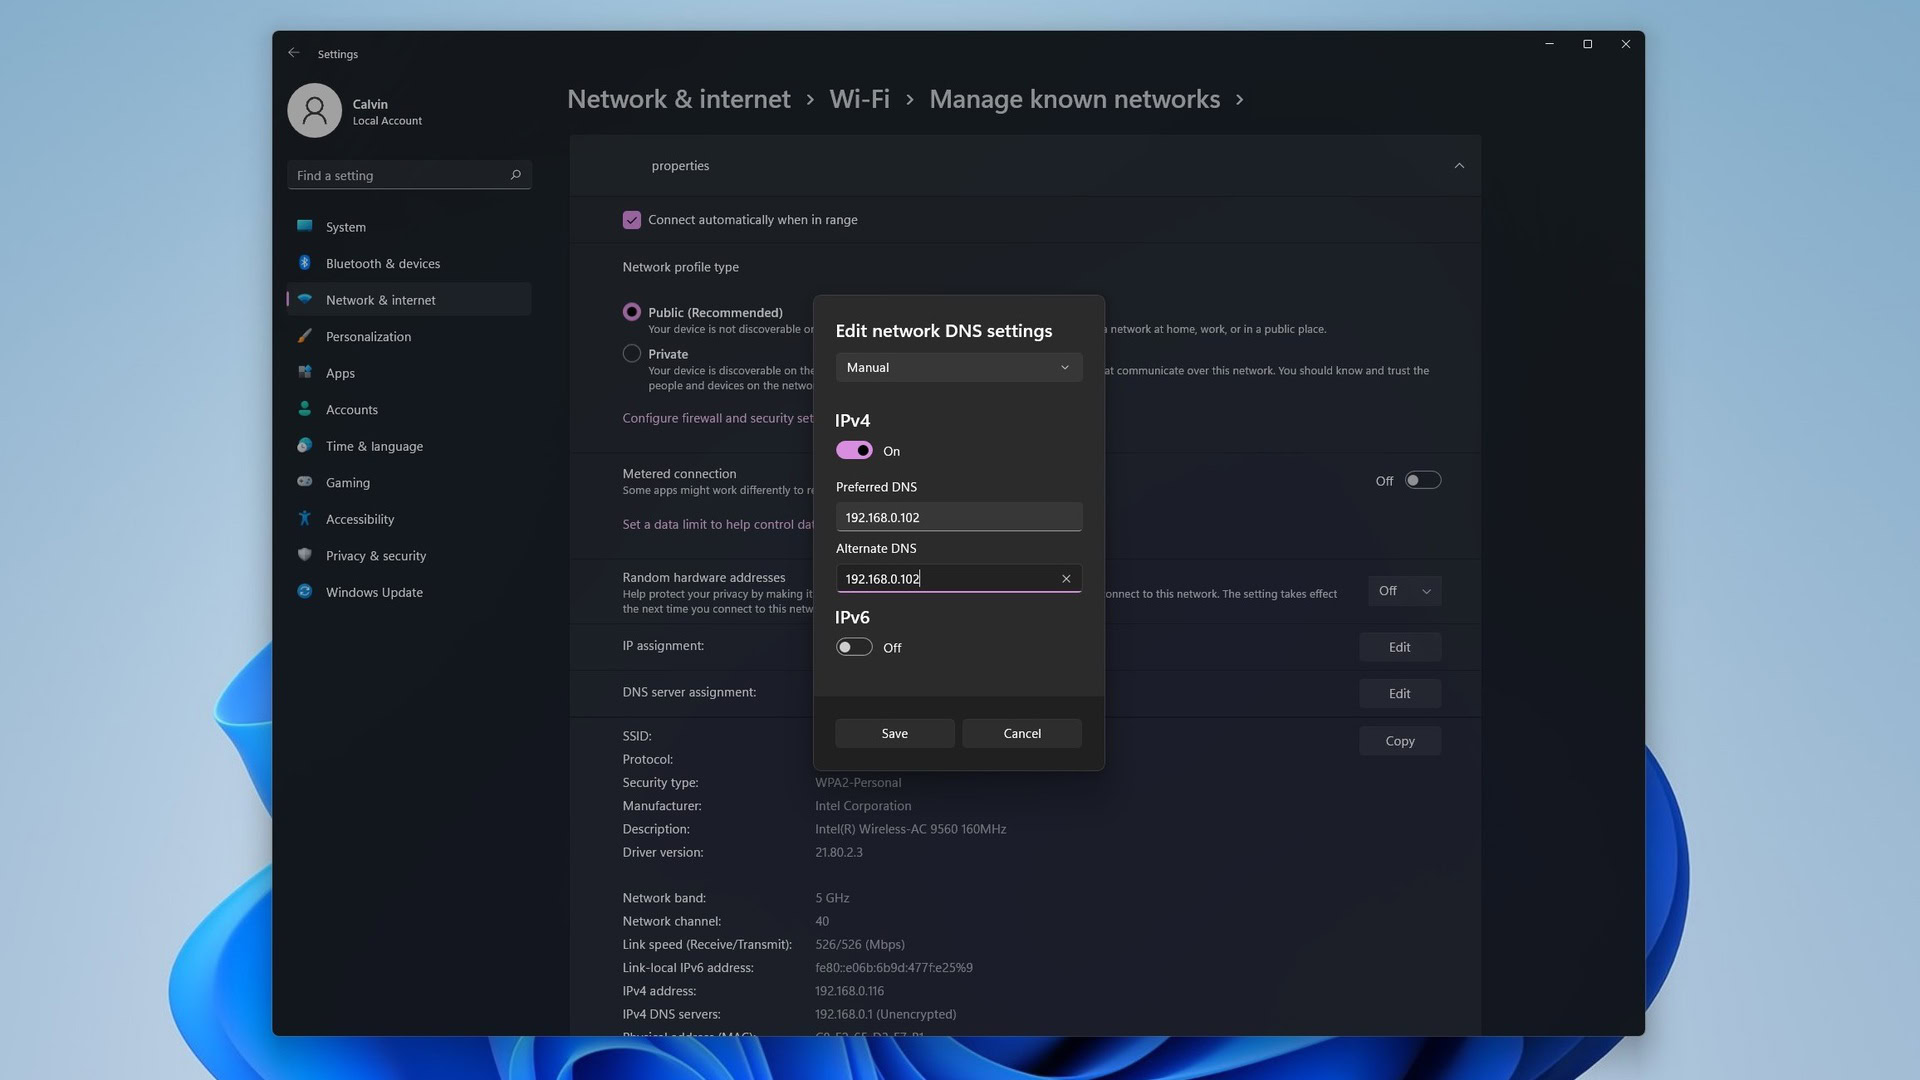Open the Manual DNS settings dropdown
Viewport: 1920px width, 1080px height.
[959, 367]
